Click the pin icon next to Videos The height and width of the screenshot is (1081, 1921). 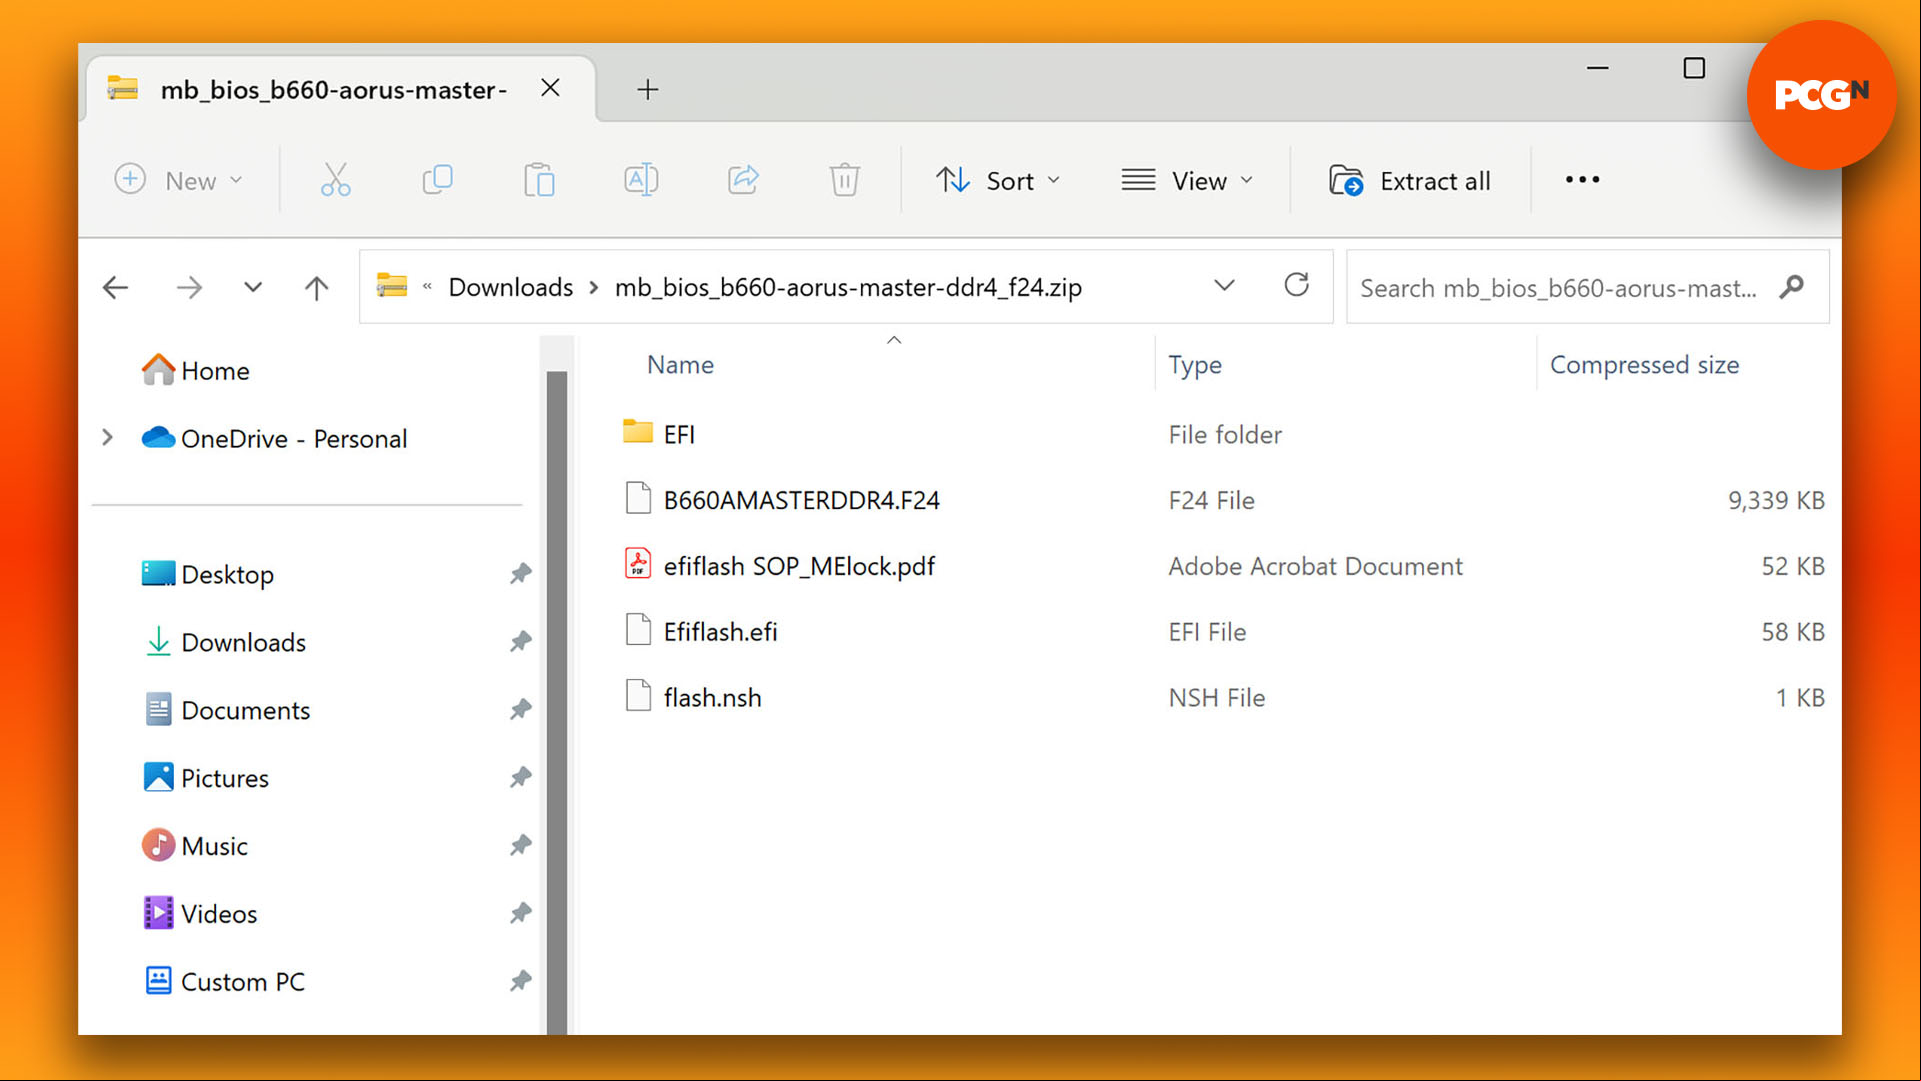click(520, 914)
